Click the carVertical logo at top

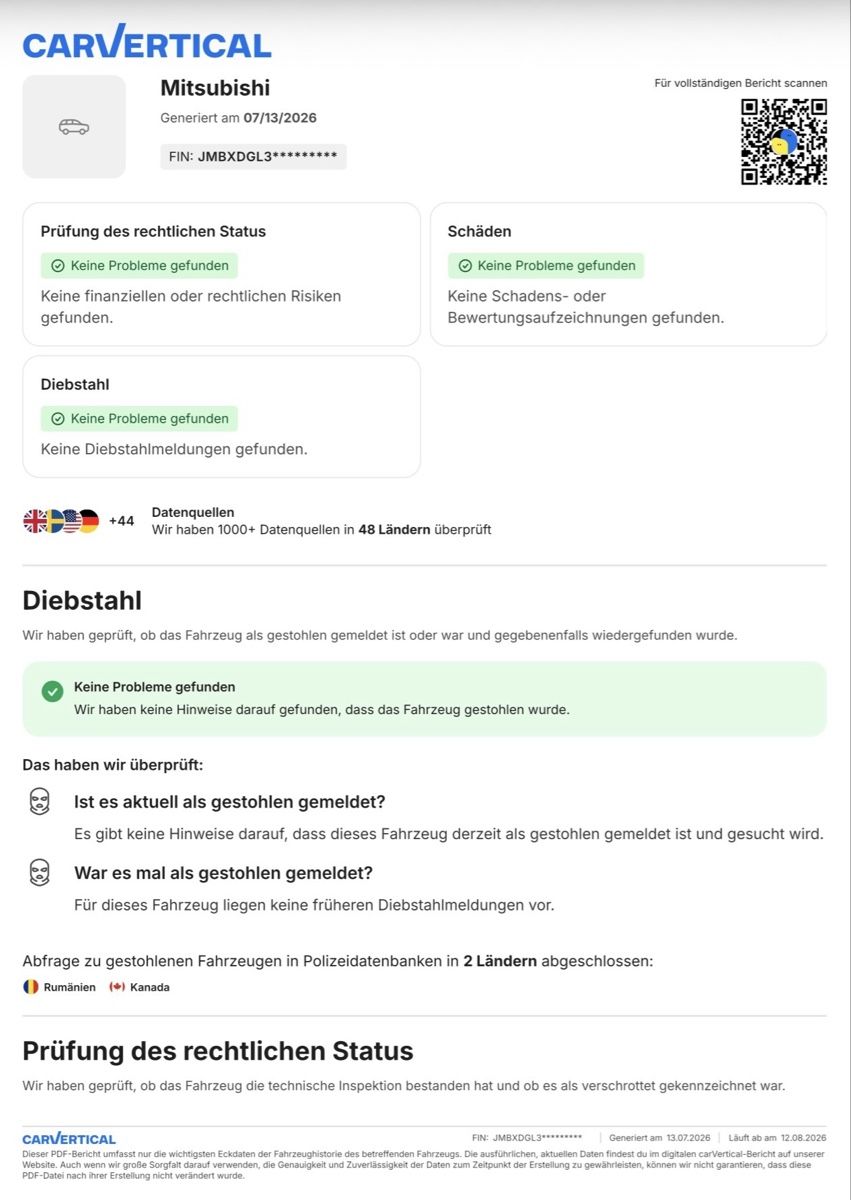click(147, 42)
